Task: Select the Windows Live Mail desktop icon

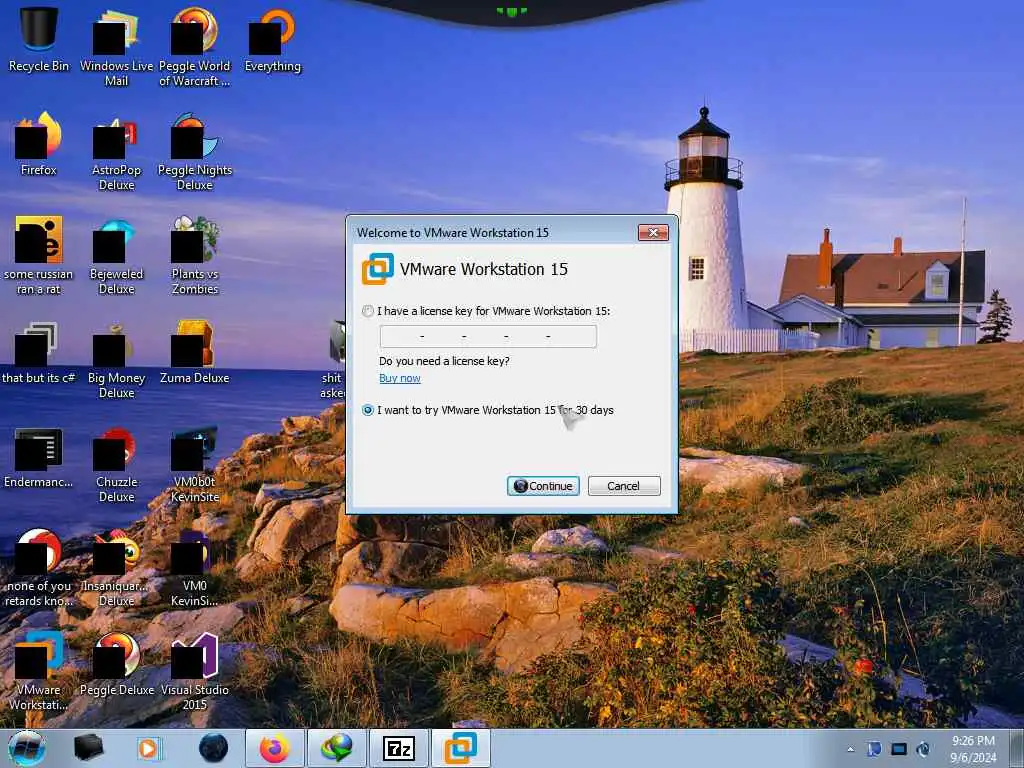Action: coord(116,47)
